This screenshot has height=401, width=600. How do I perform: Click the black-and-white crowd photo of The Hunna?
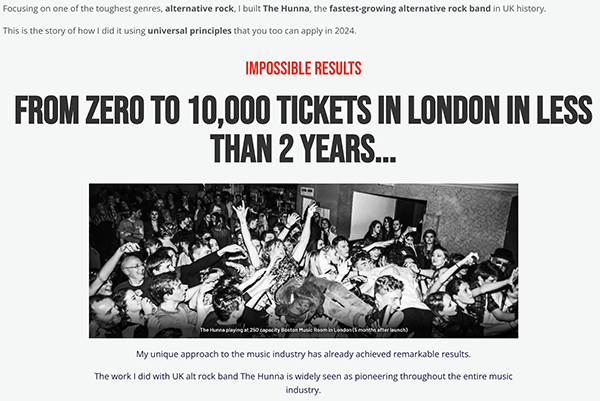303,261
